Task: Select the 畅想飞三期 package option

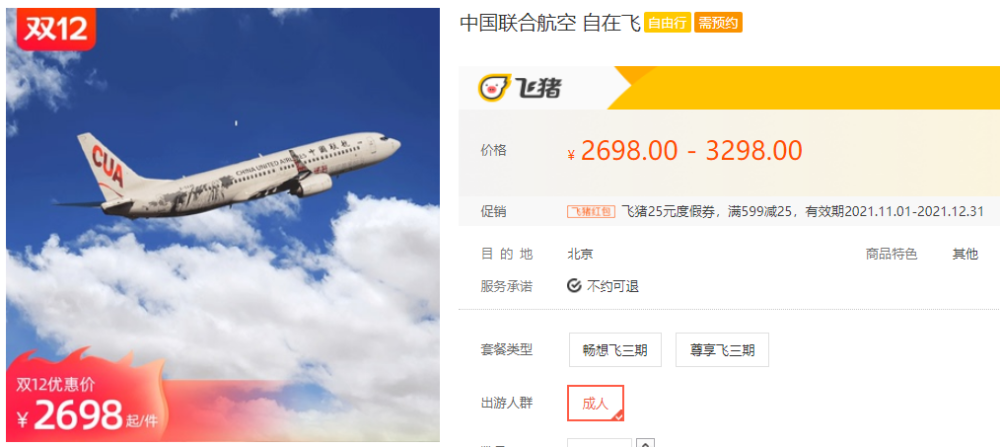Action: point(615,350)
